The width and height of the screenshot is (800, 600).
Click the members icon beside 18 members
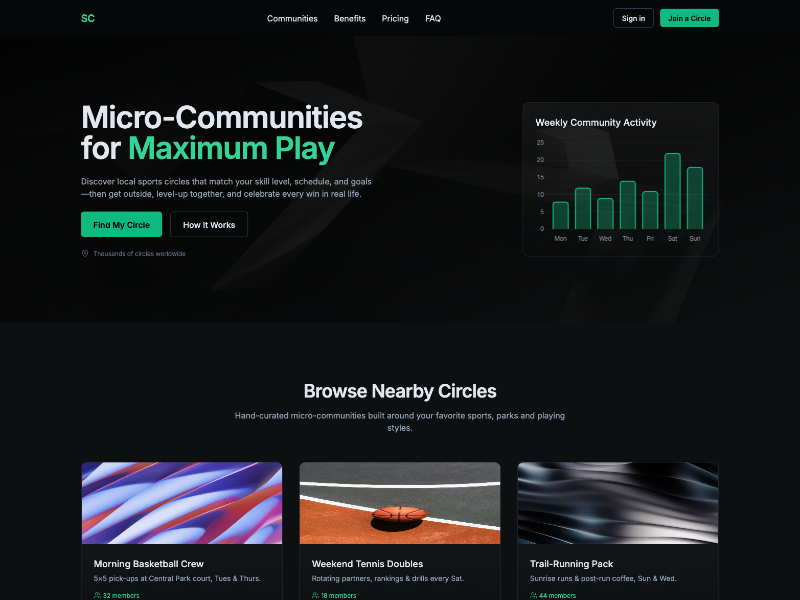coord(315,595)
